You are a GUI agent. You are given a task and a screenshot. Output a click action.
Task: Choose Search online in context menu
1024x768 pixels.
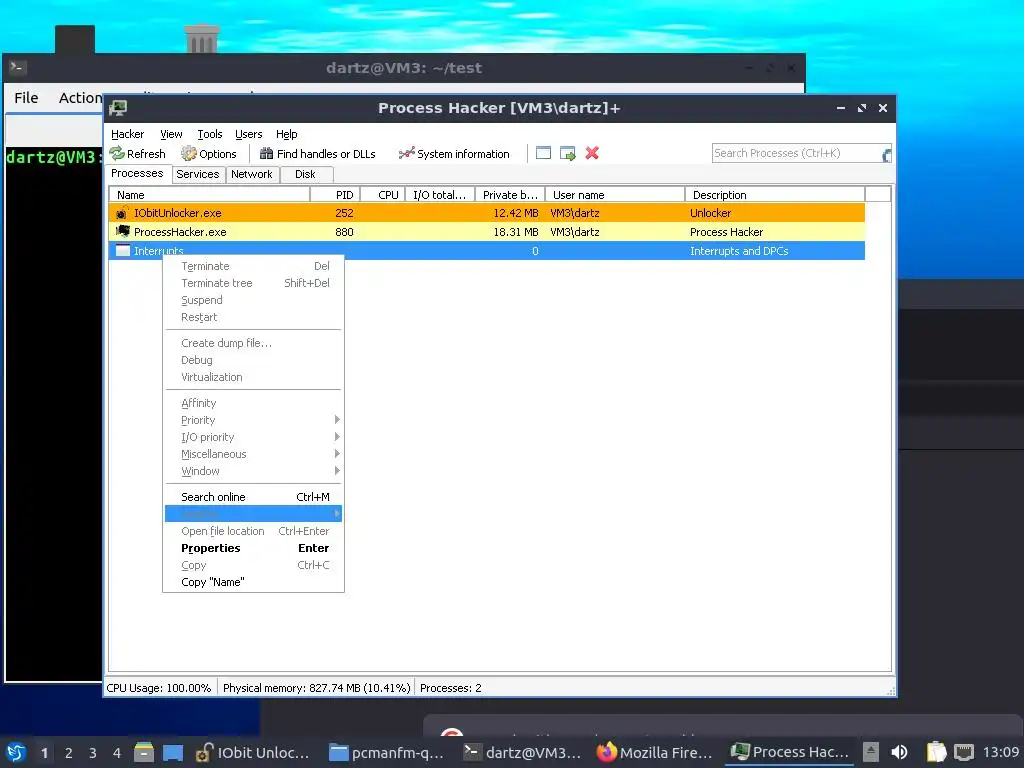(x=253, y=497)
